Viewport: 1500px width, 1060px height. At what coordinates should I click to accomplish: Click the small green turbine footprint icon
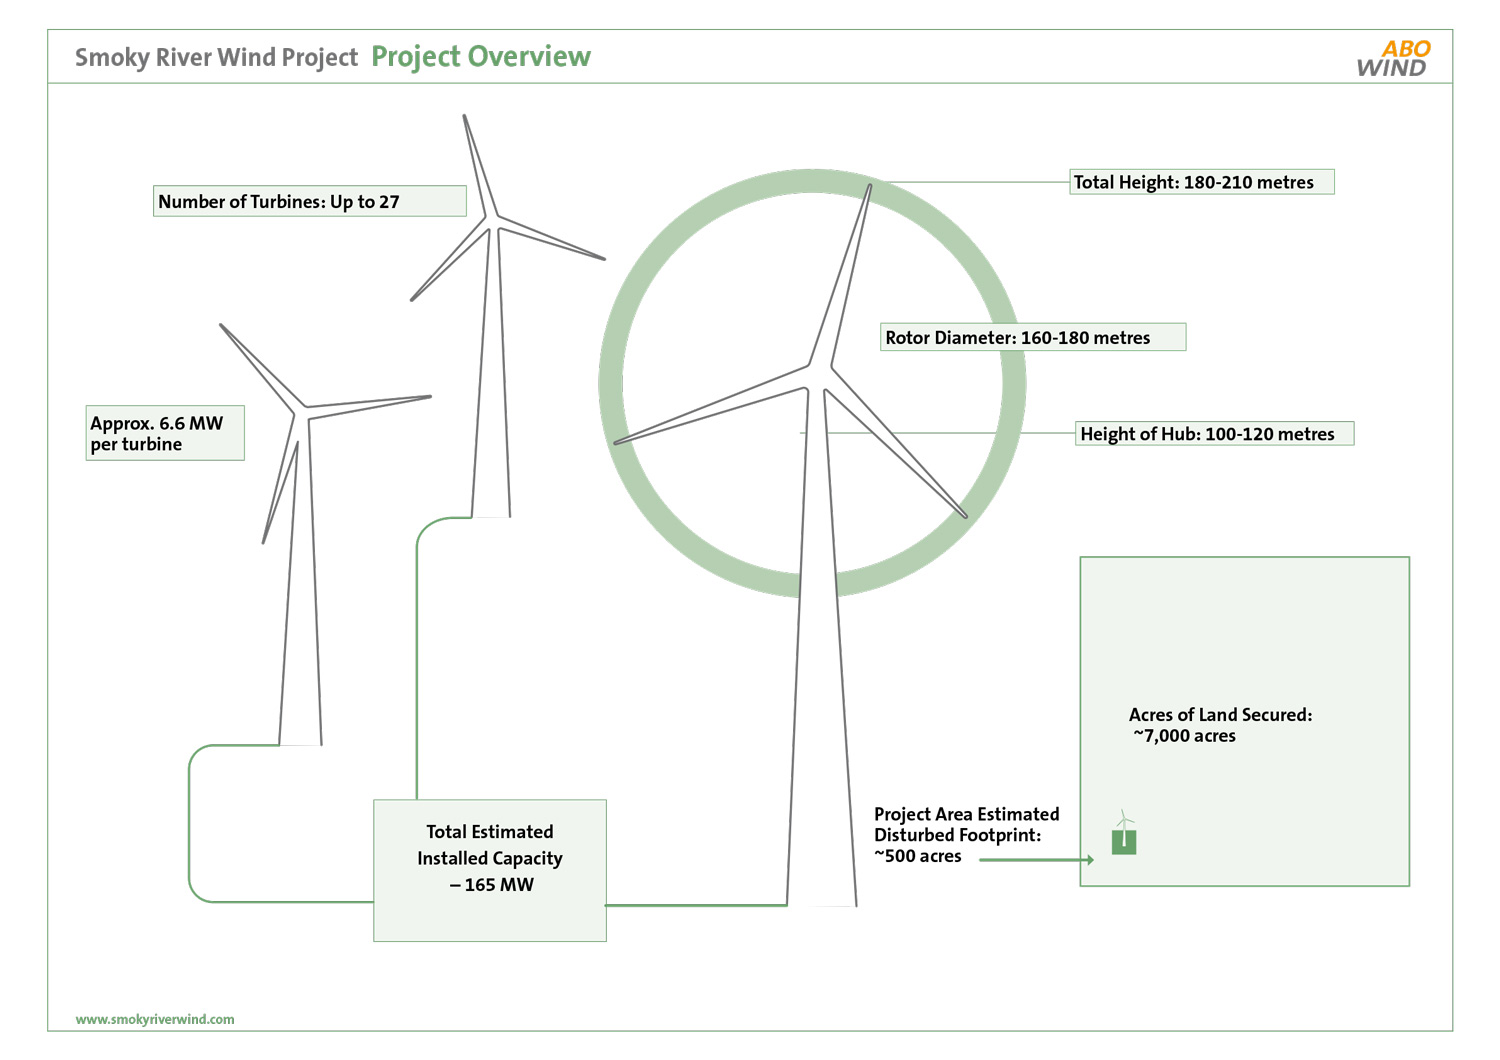1124,833
